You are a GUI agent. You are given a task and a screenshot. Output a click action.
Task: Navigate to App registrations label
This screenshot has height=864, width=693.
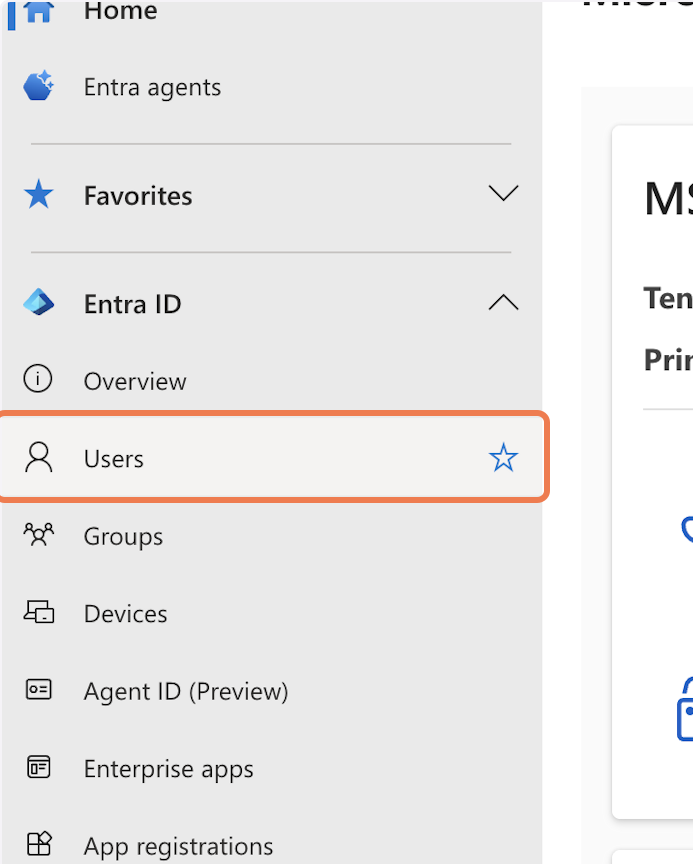point(178,846)
